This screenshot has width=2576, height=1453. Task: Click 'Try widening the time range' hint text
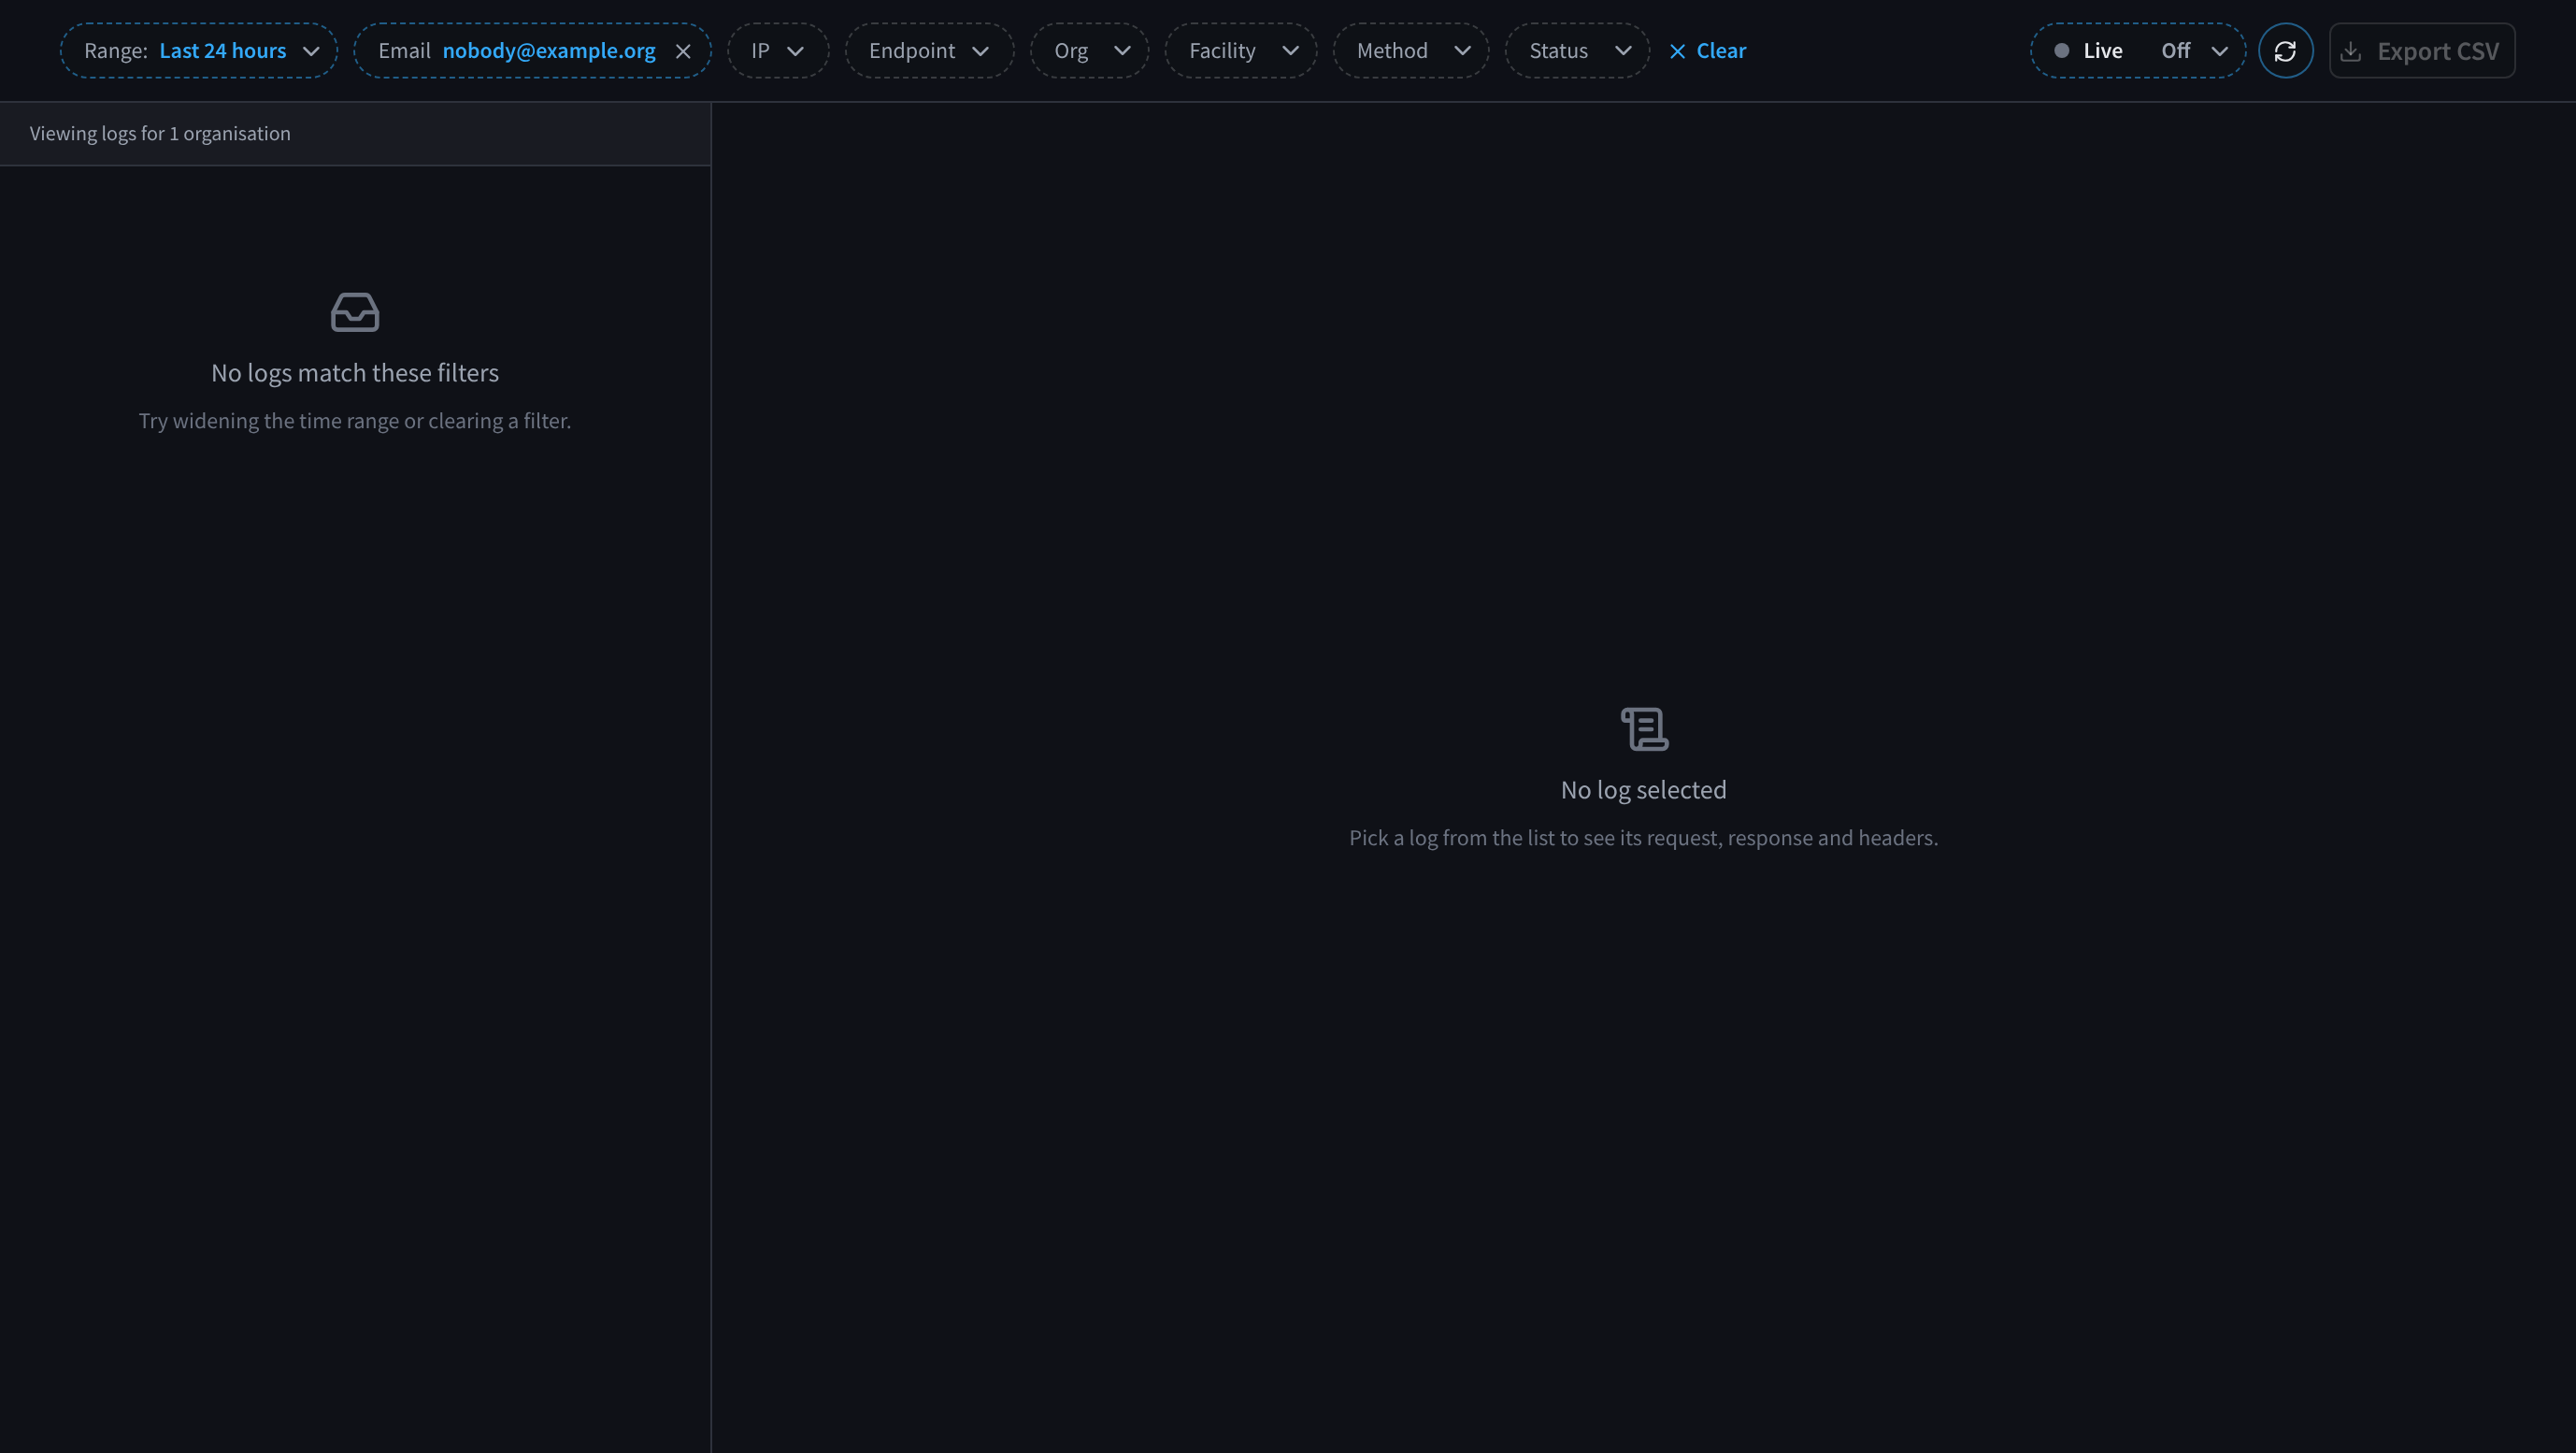pyautogui.click(x=355, y=421)
